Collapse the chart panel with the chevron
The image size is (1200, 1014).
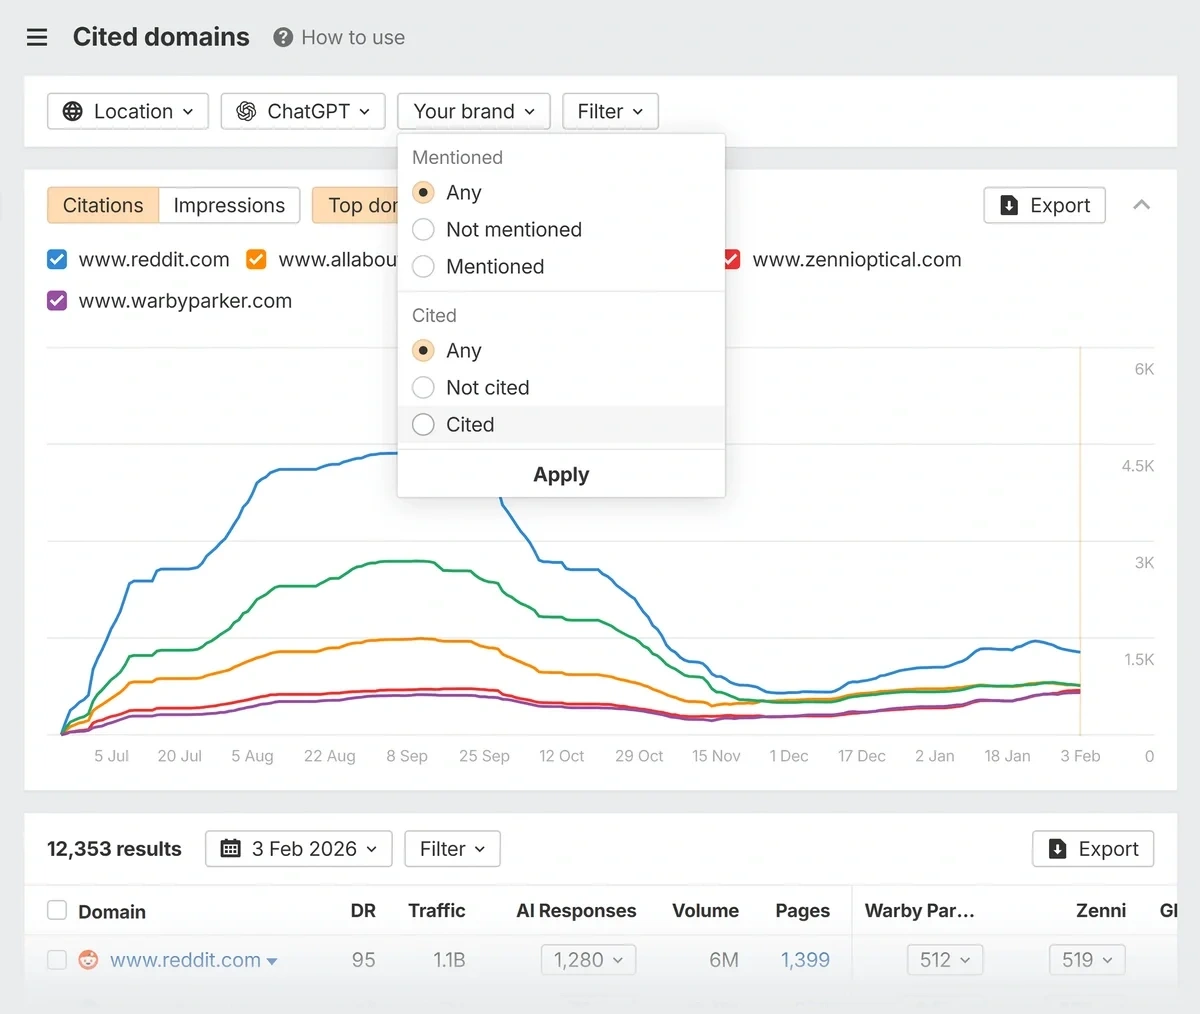[1141, 204]
